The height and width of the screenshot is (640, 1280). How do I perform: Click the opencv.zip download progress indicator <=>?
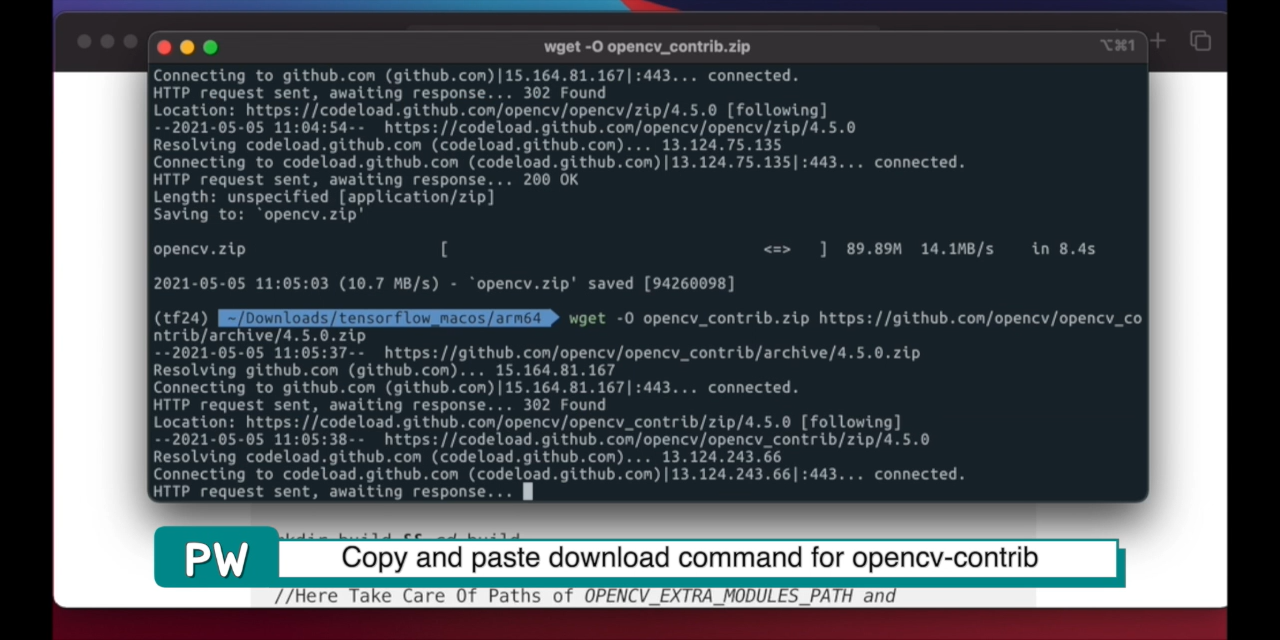[777, 249]
